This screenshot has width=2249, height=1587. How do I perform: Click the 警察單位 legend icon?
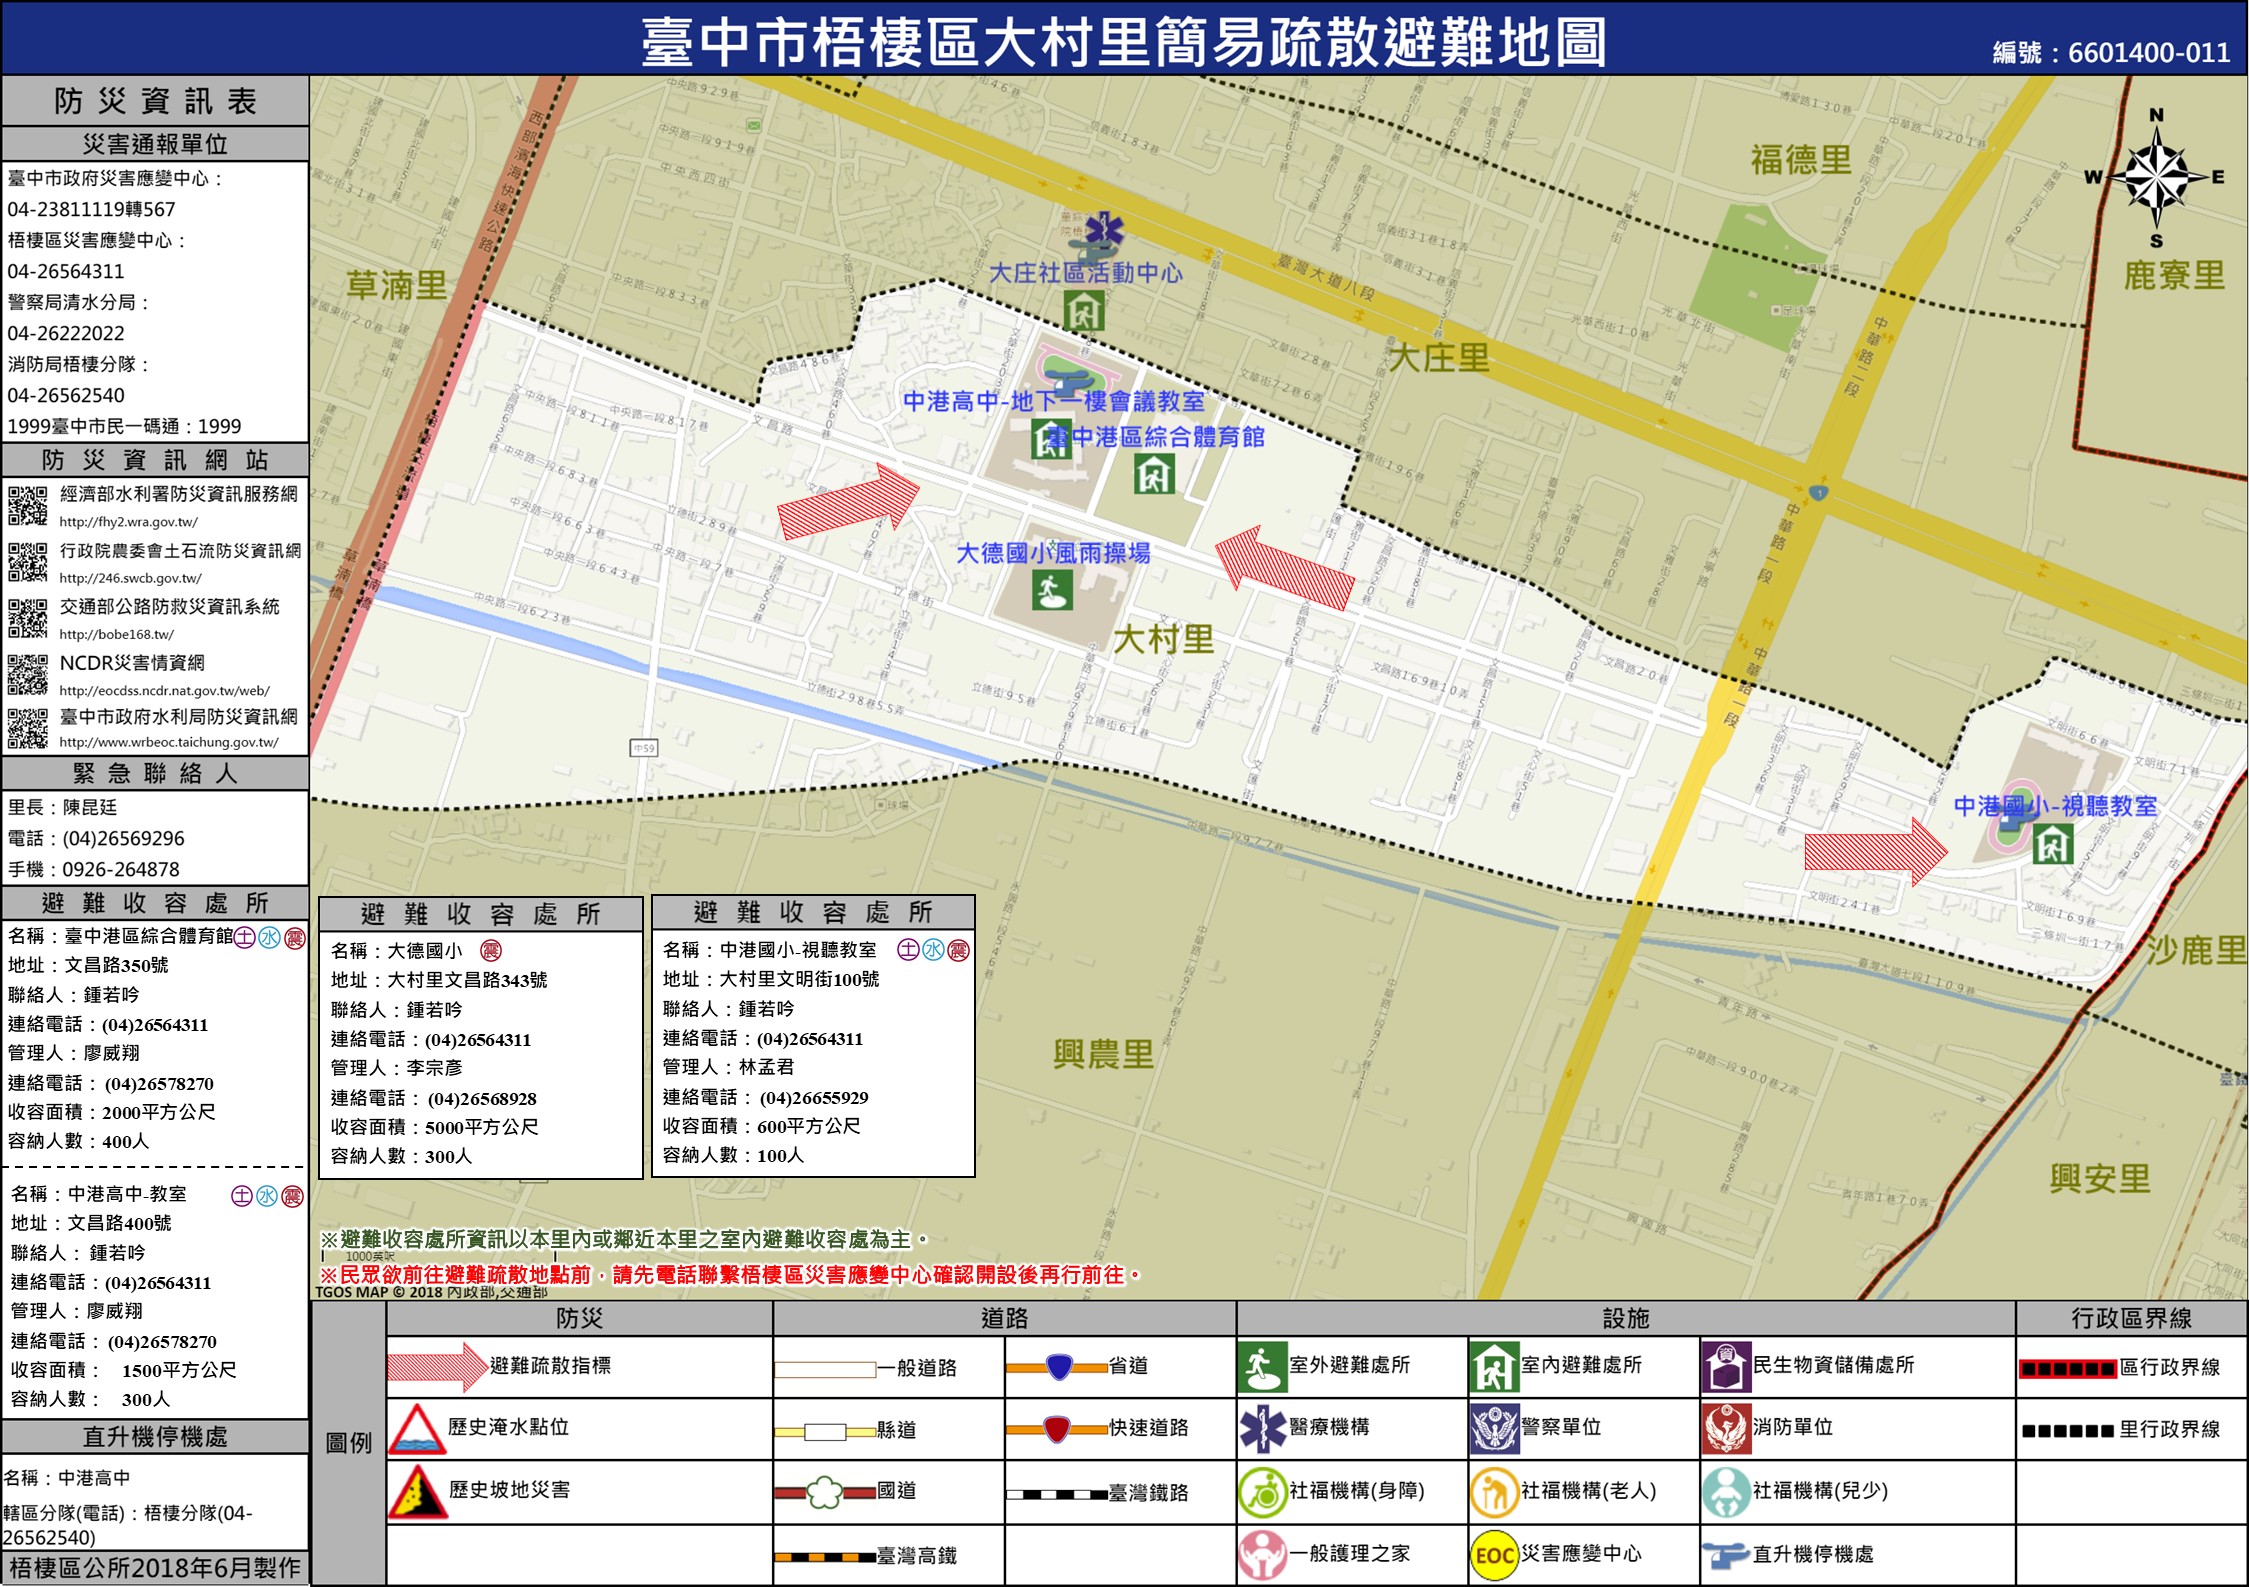tap(1494, 1429)
